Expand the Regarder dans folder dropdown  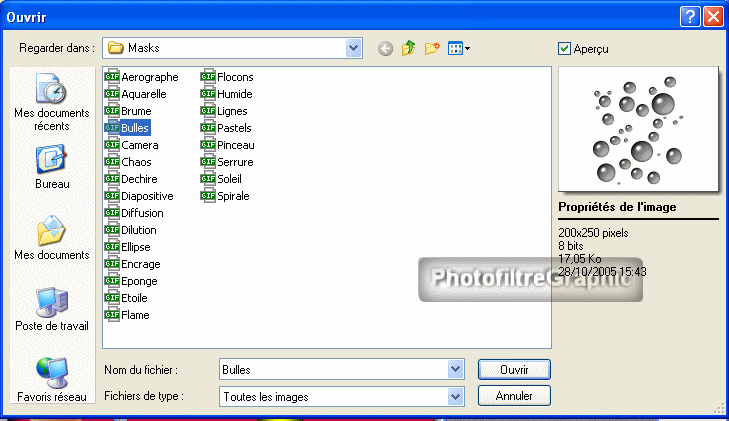(x=353, y=47)
